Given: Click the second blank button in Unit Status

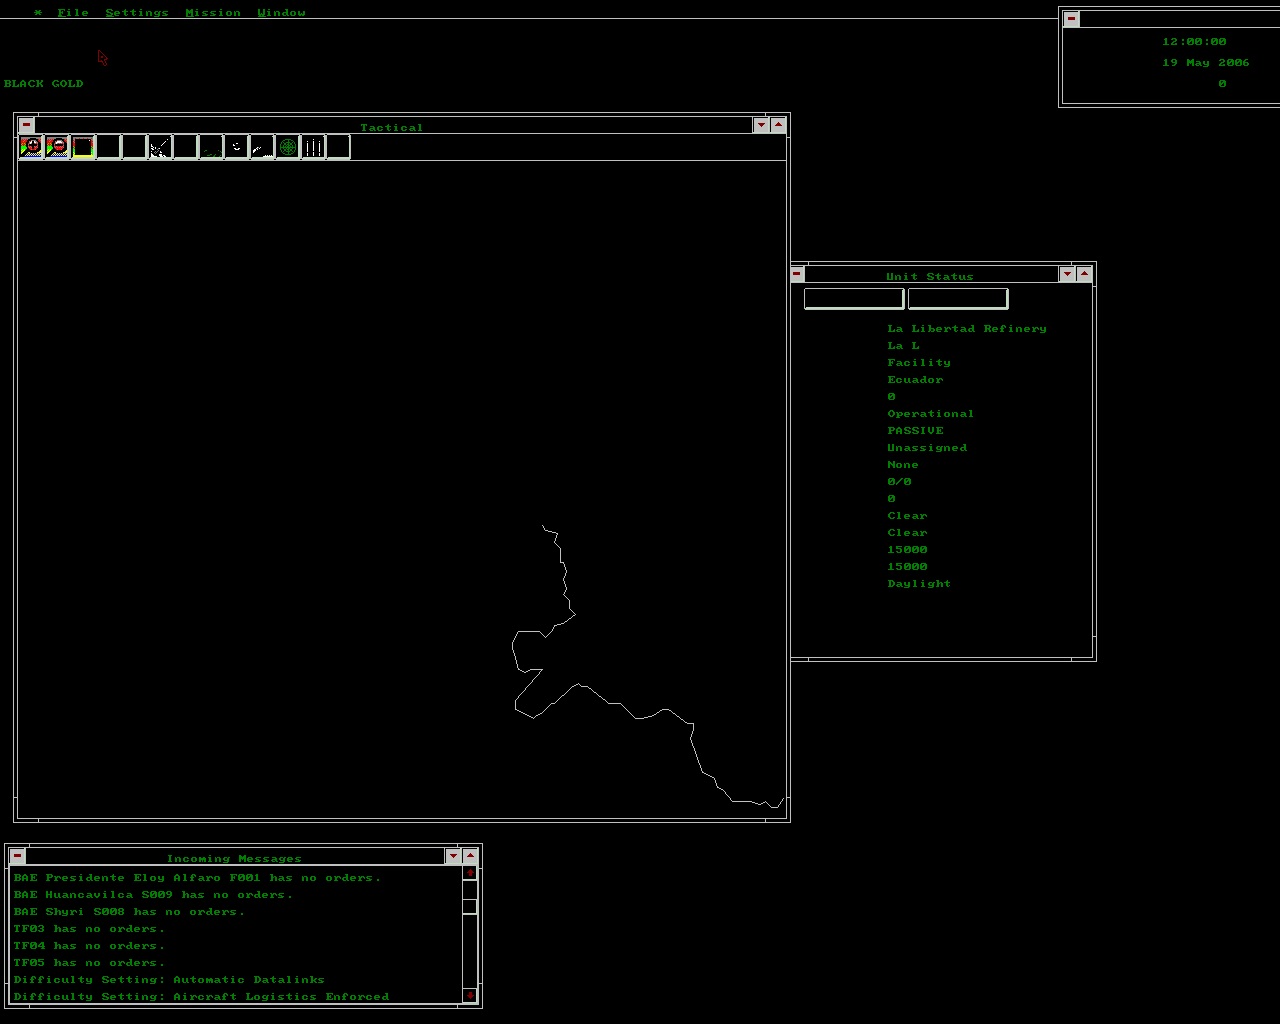Looking at the screenshot, I should tap(958, 299).
